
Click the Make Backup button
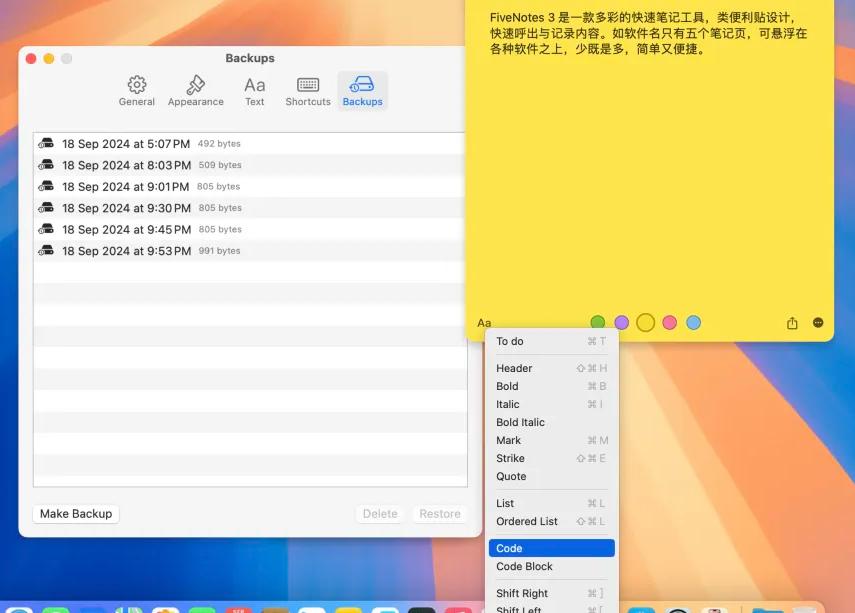tap(76, 514)
